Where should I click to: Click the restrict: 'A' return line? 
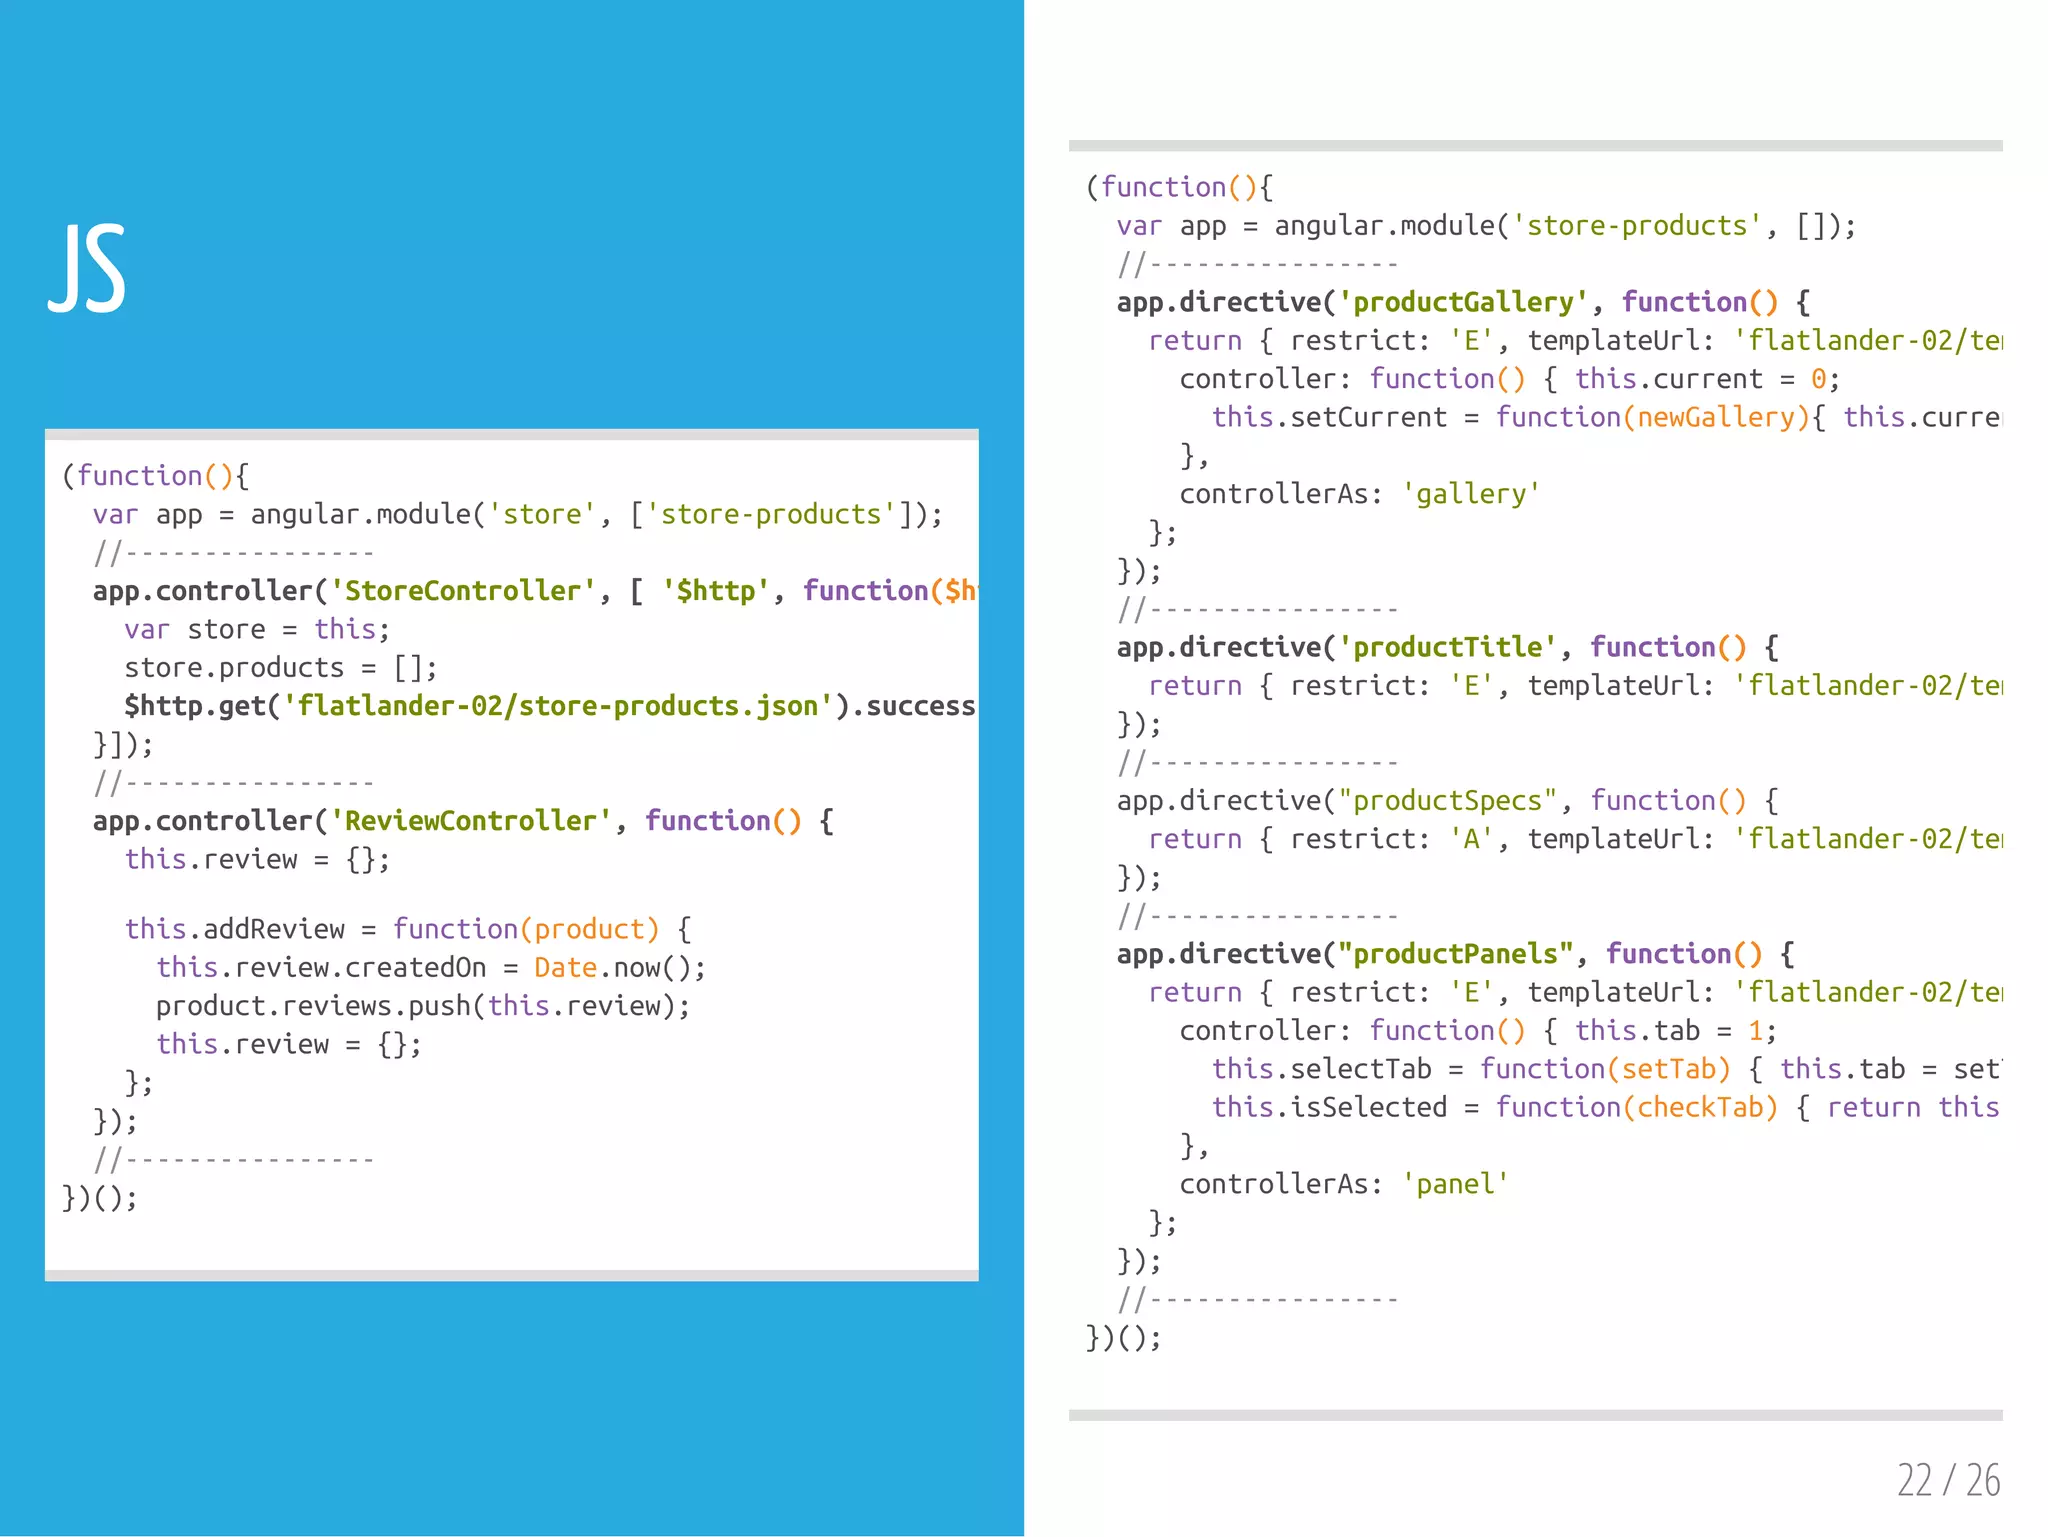pyautogui.click(x=1575, y=838)
